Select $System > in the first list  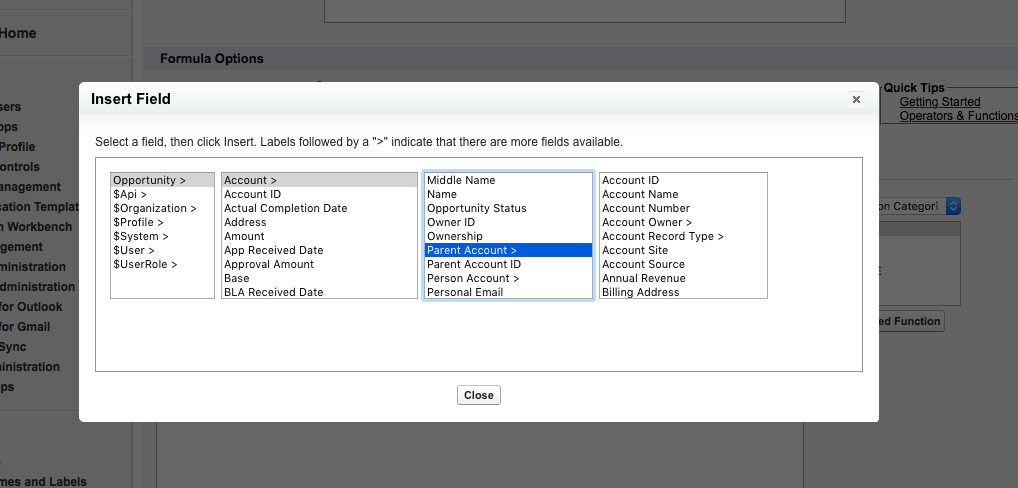click(x=141, y=236)
